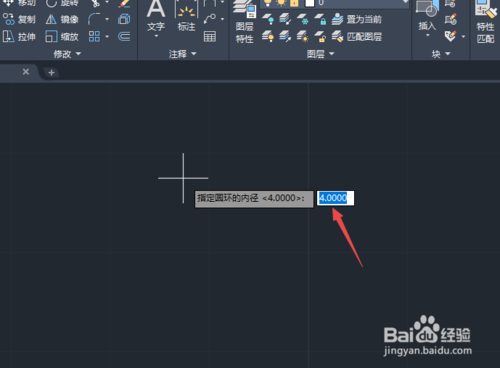Open the Fillet tool dropdown arrow
500x368 pixels.
point(107,19)
